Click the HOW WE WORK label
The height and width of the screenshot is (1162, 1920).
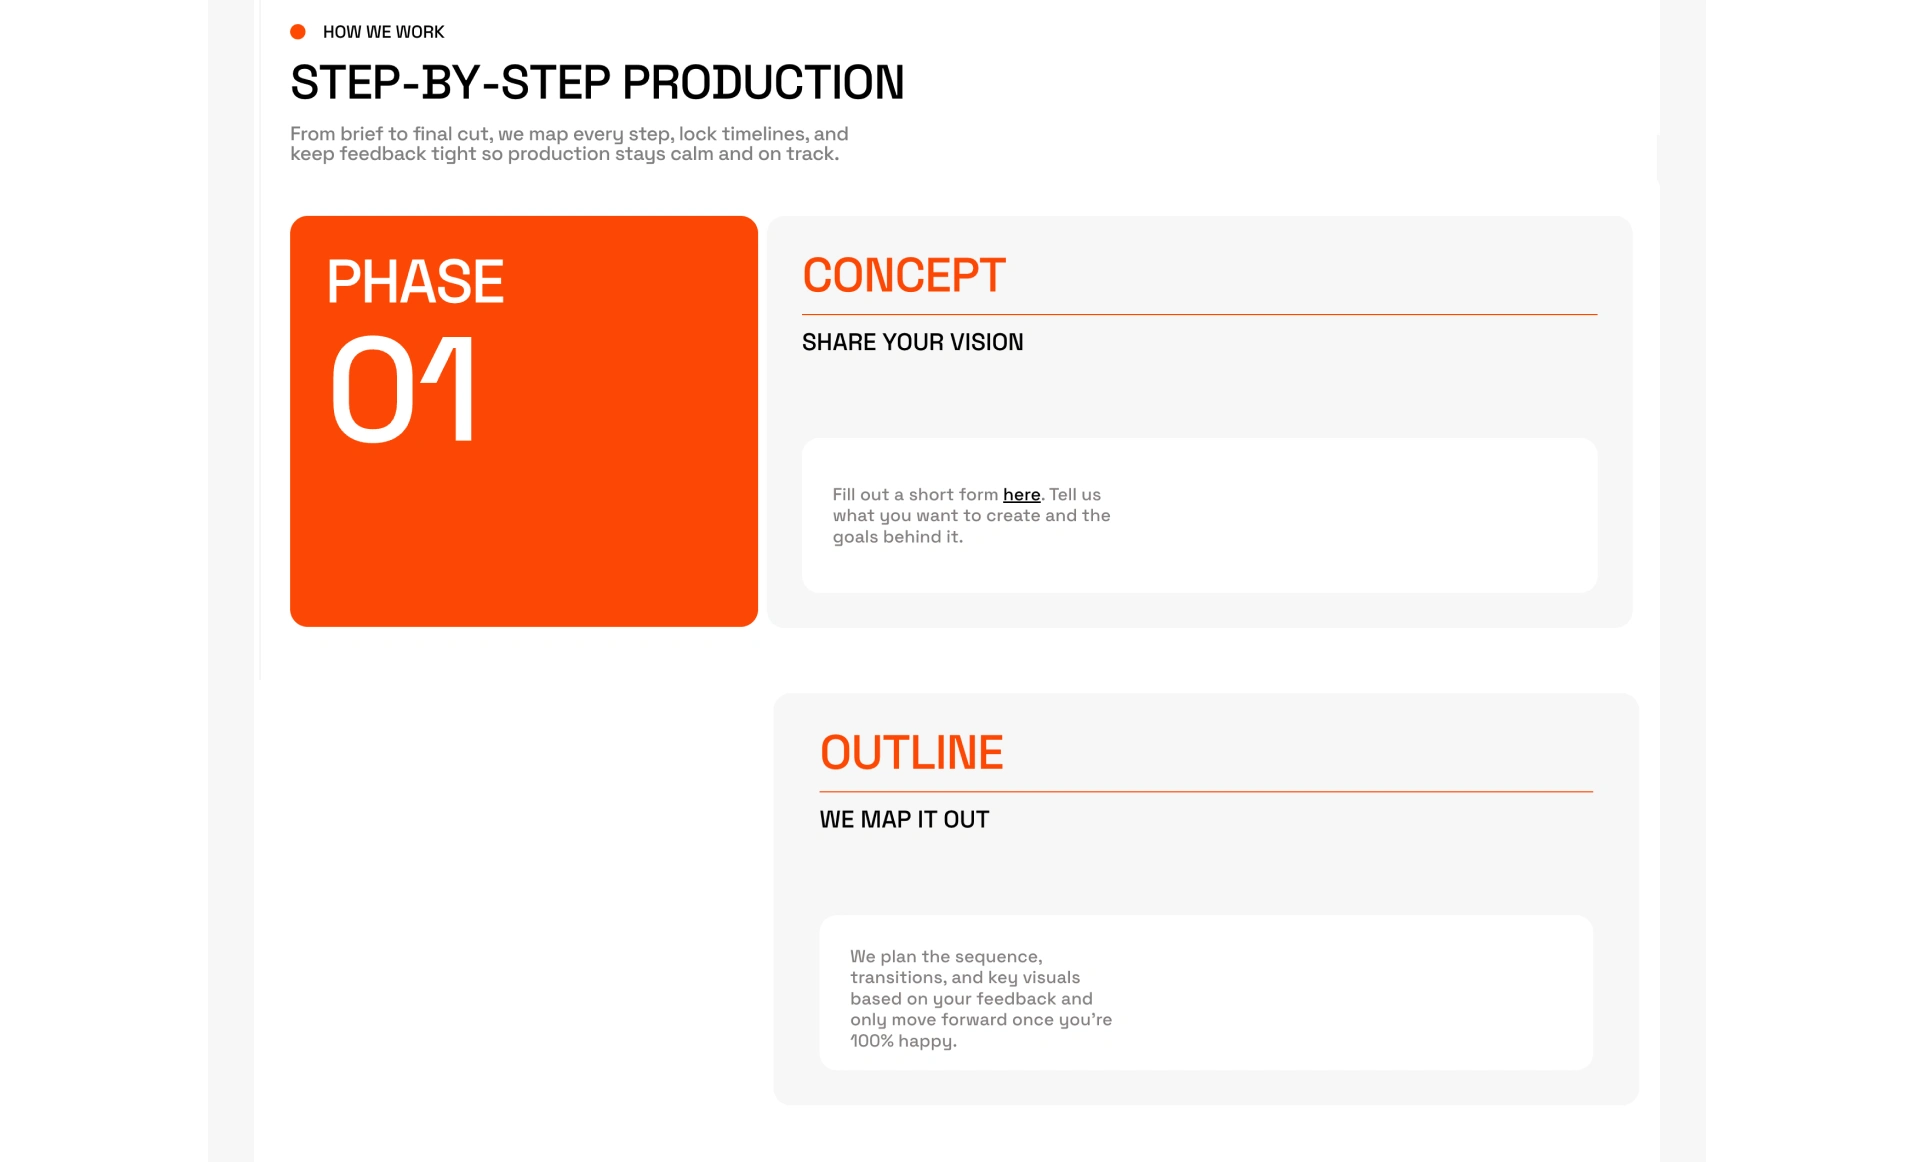pyautogui.click(x=383, y=32)
